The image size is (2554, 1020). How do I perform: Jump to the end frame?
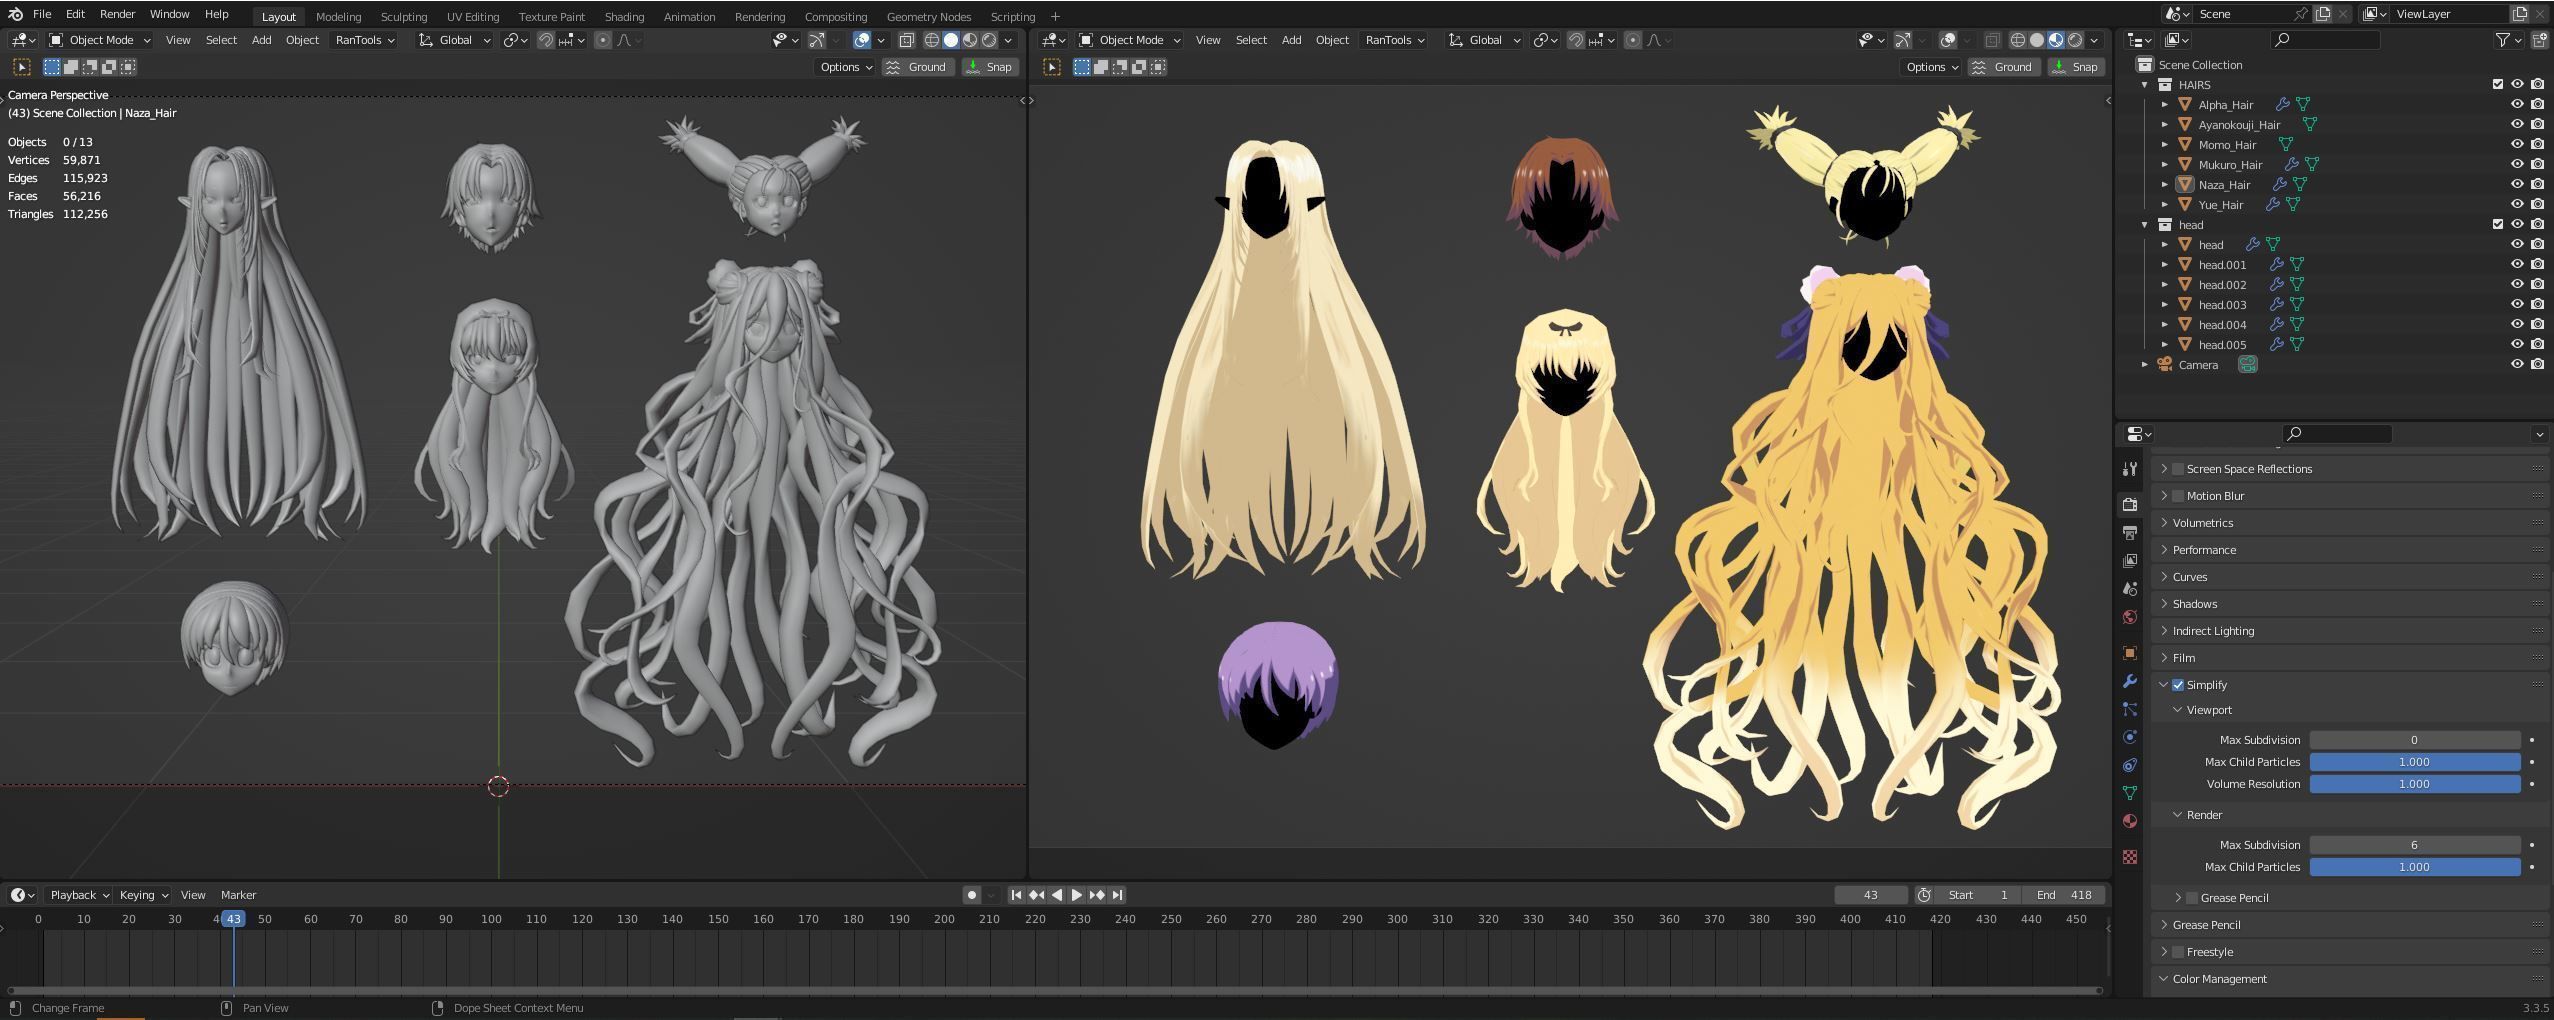tap(1118, 895)
